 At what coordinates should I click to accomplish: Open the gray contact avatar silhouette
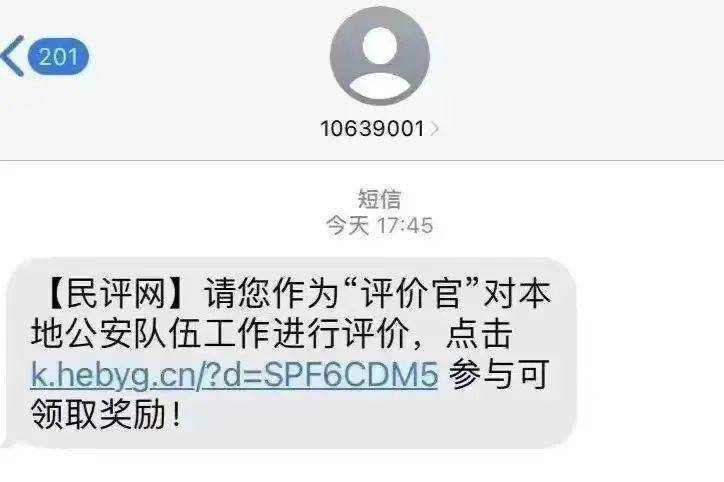pyautogui.click(x=380, y=56)
